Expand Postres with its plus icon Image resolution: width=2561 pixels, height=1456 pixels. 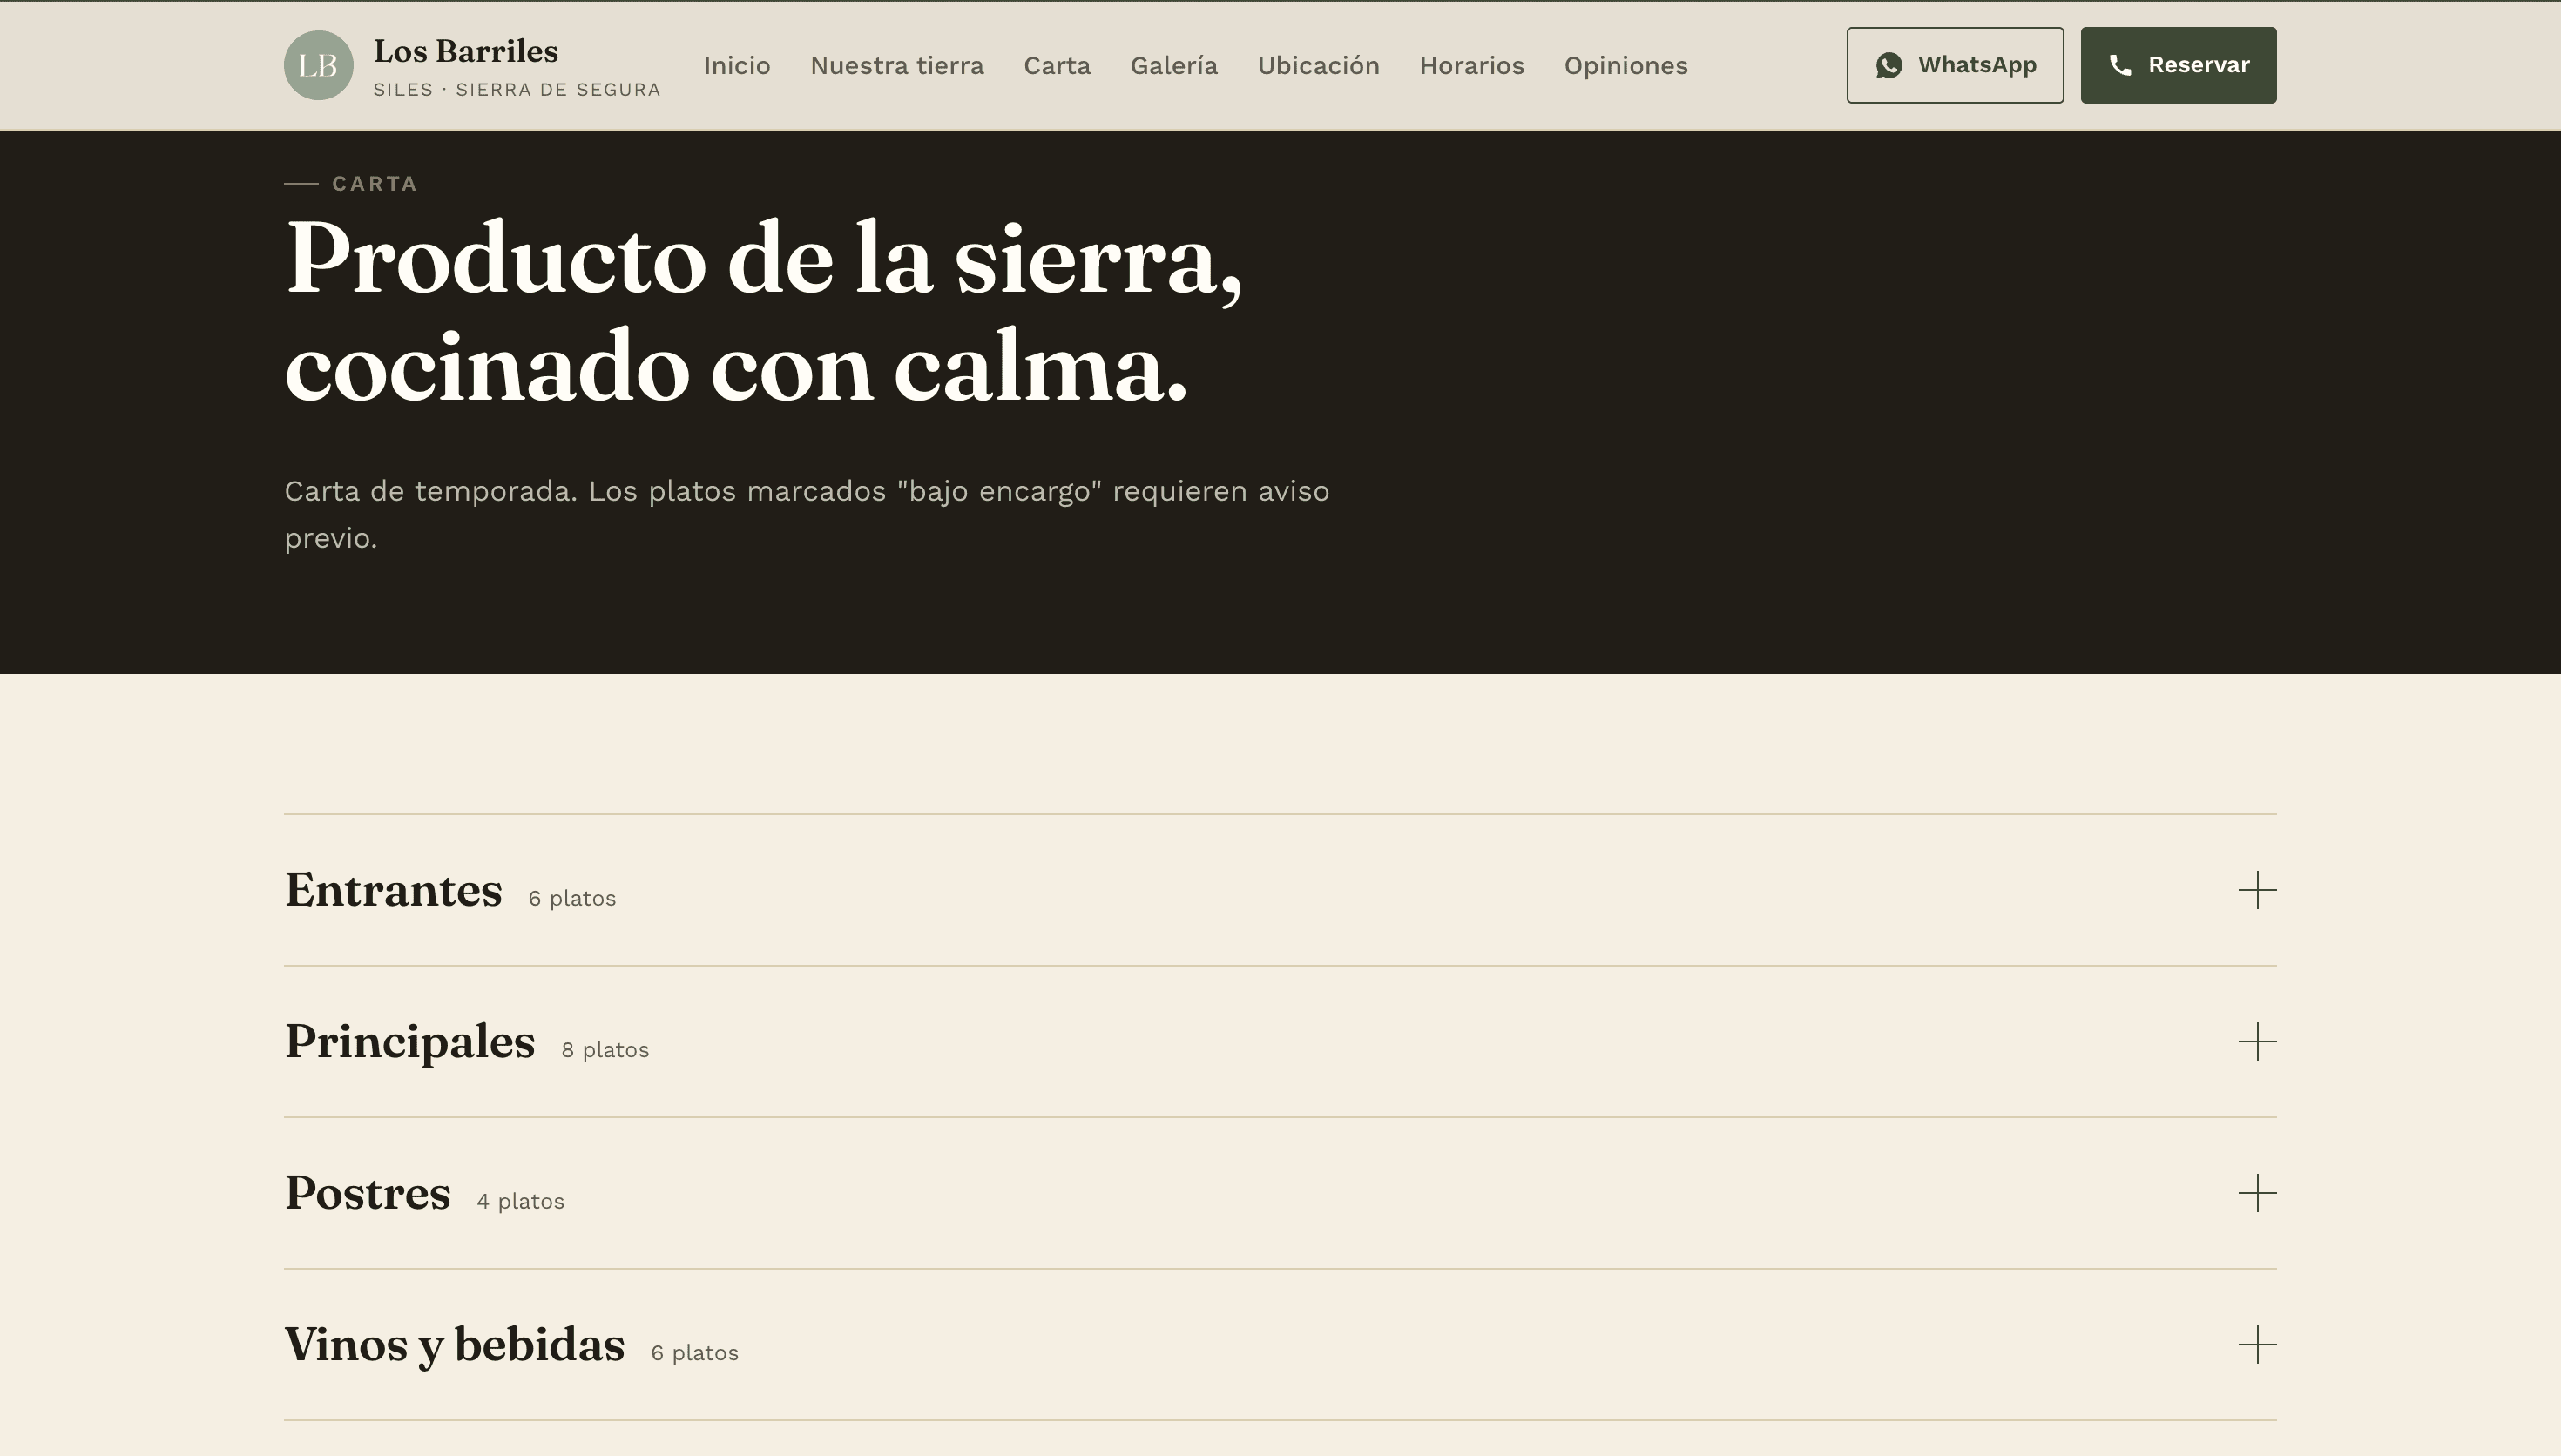click(x=2257, y=1193)
